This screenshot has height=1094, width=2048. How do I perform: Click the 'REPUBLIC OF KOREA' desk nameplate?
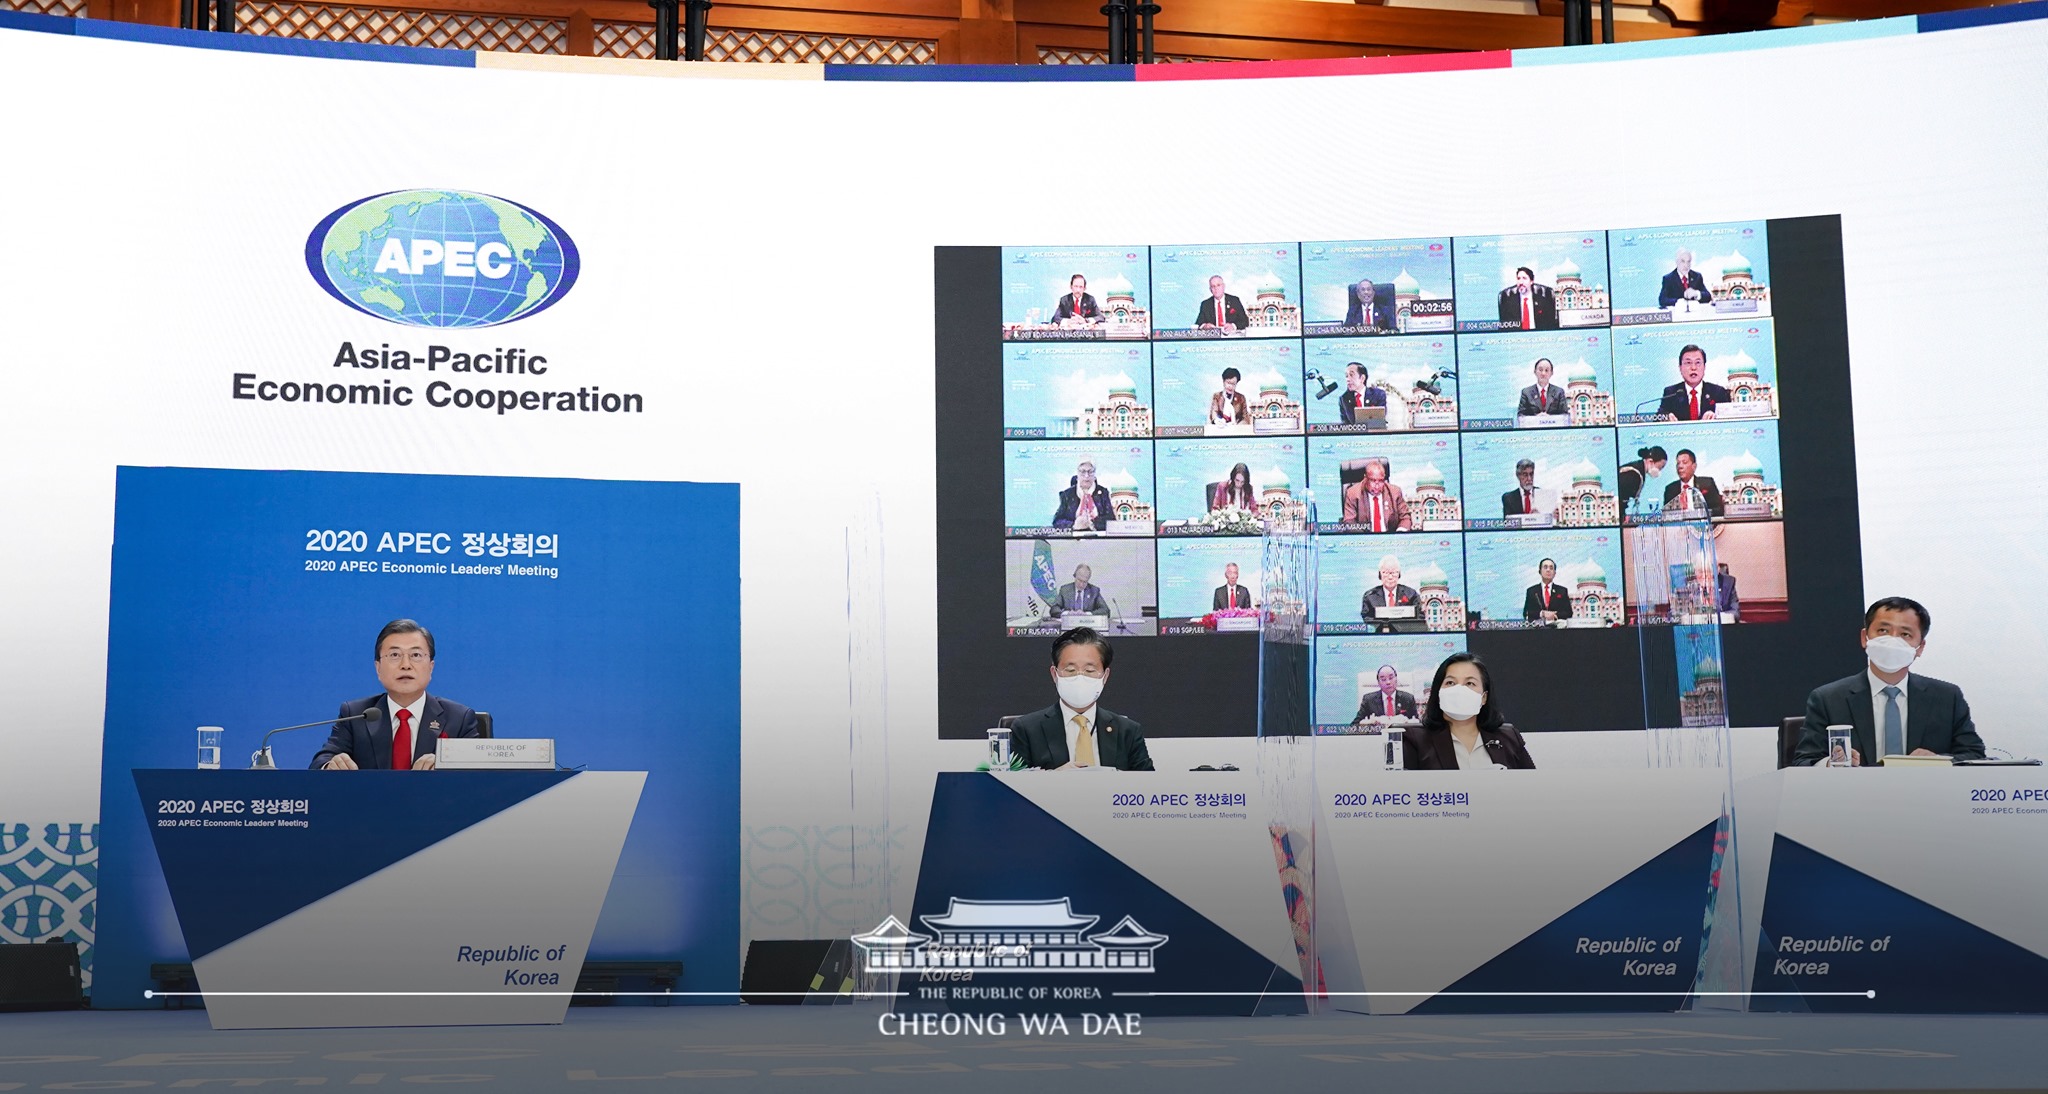coord(495,752)
